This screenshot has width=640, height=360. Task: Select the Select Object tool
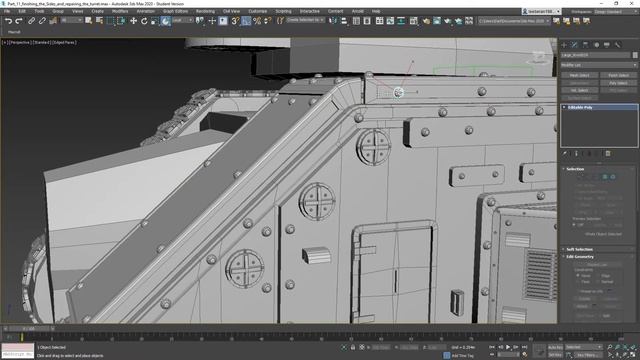click(89, 21)
